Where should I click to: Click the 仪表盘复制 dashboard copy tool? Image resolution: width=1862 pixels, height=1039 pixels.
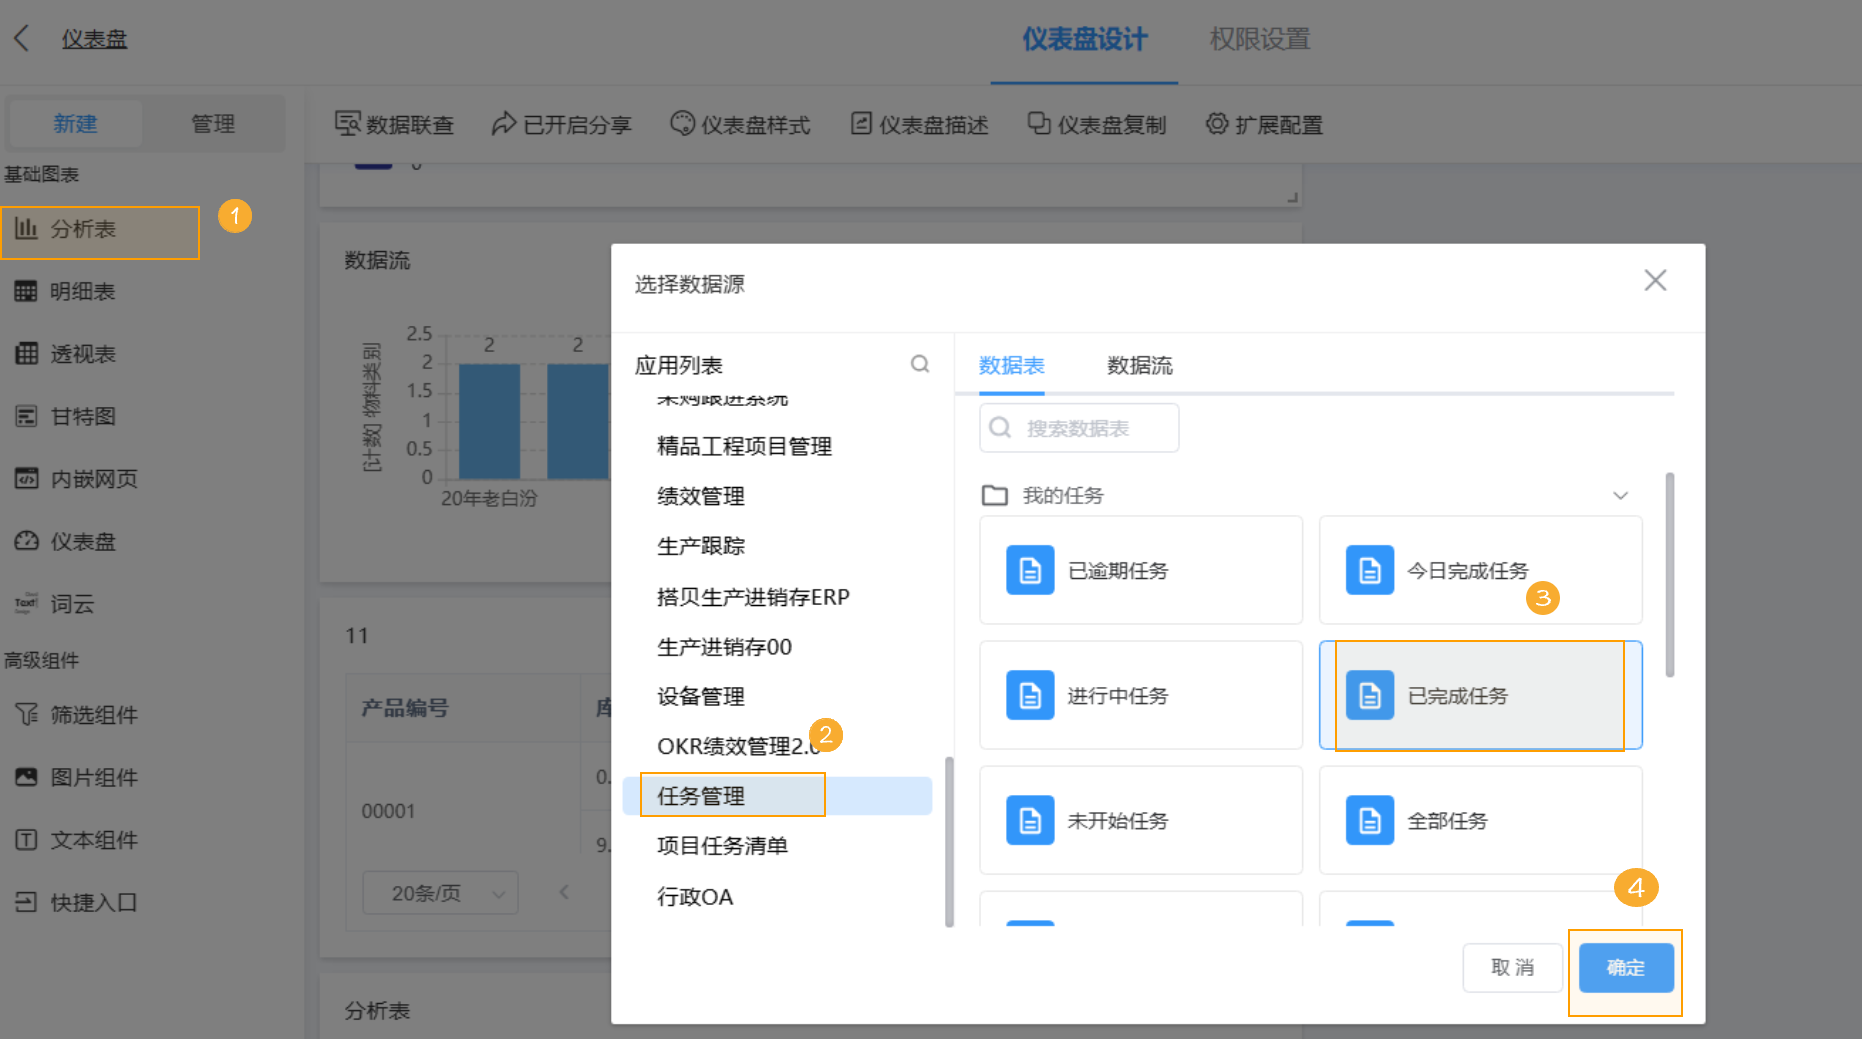click(1097, 124)
